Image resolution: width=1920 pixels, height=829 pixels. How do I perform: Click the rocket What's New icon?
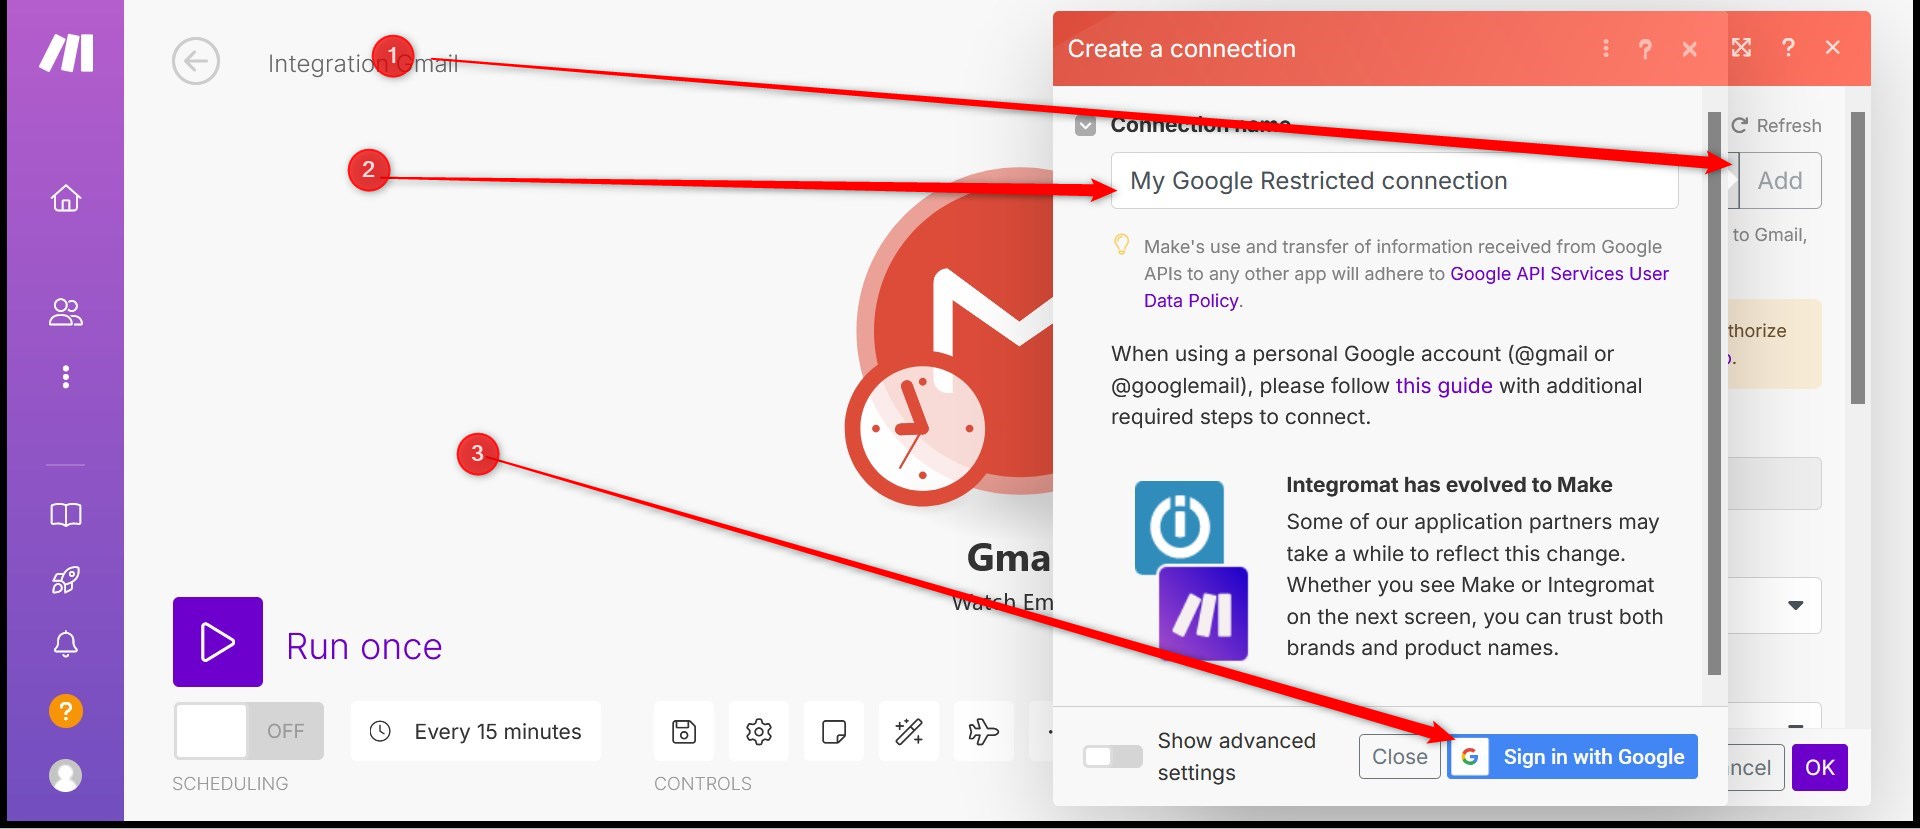(66, 580)
